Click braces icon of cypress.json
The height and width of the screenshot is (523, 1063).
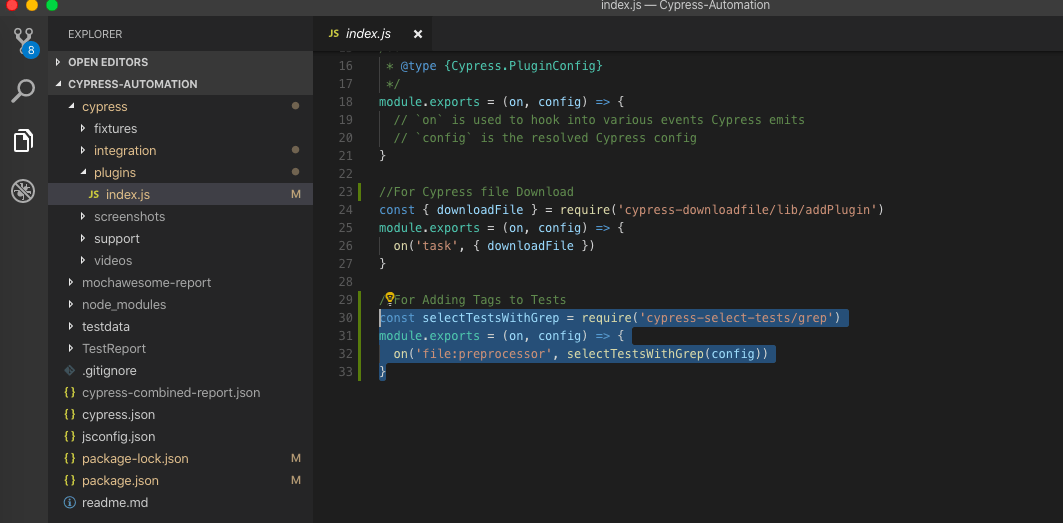pyautogui.click(x=69, y=414)
